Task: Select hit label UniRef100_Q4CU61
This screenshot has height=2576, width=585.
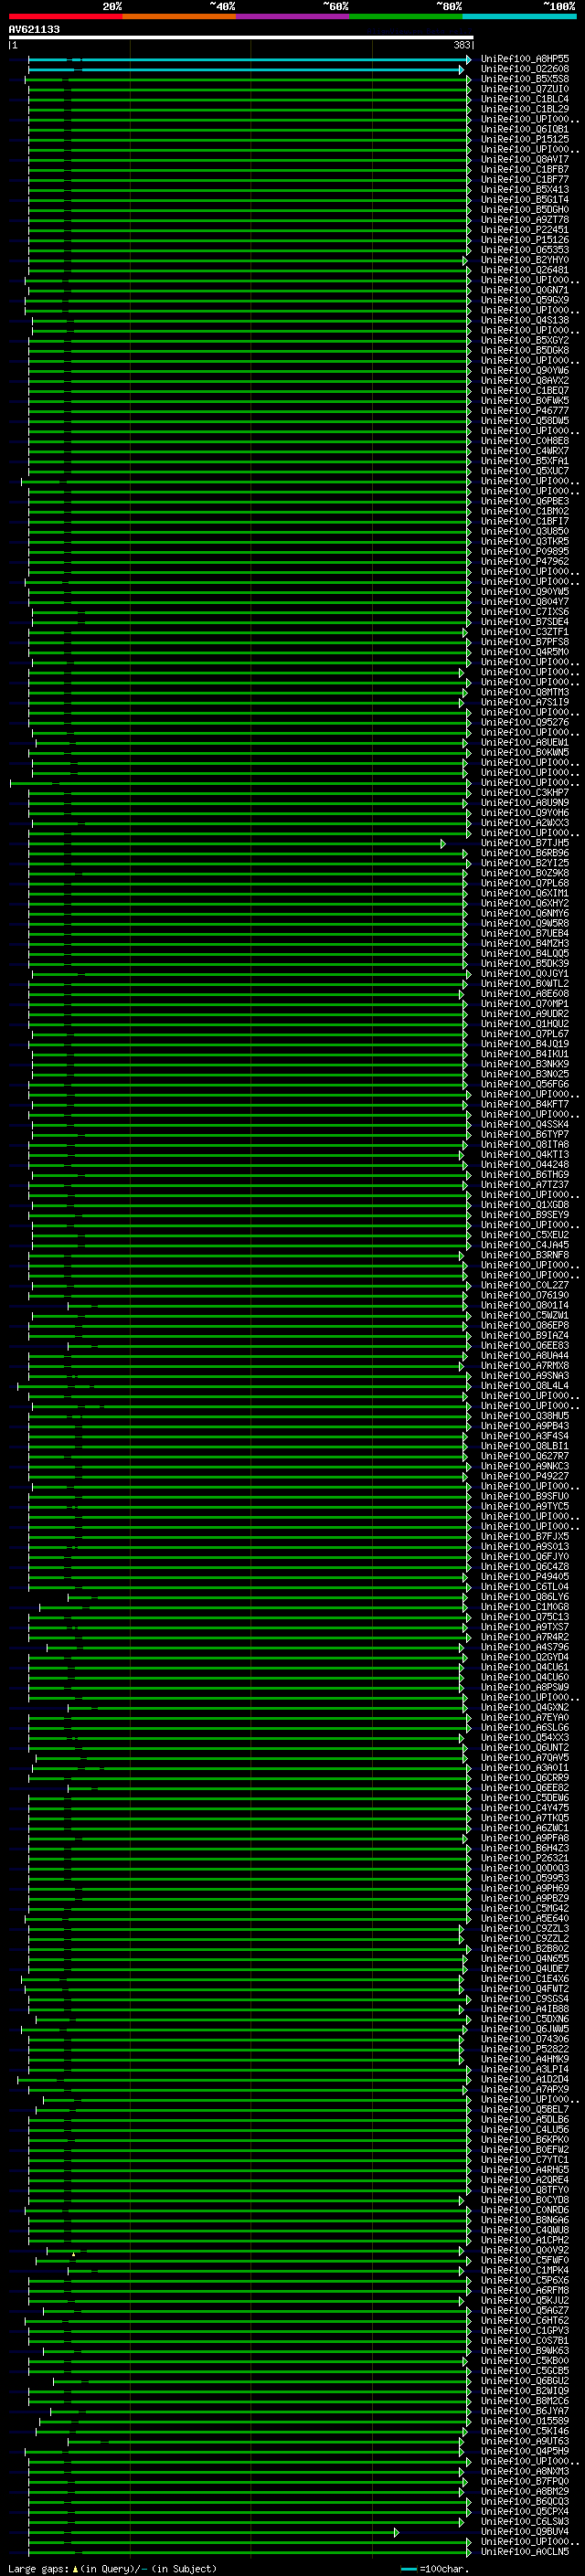Action: point(525,1667)
